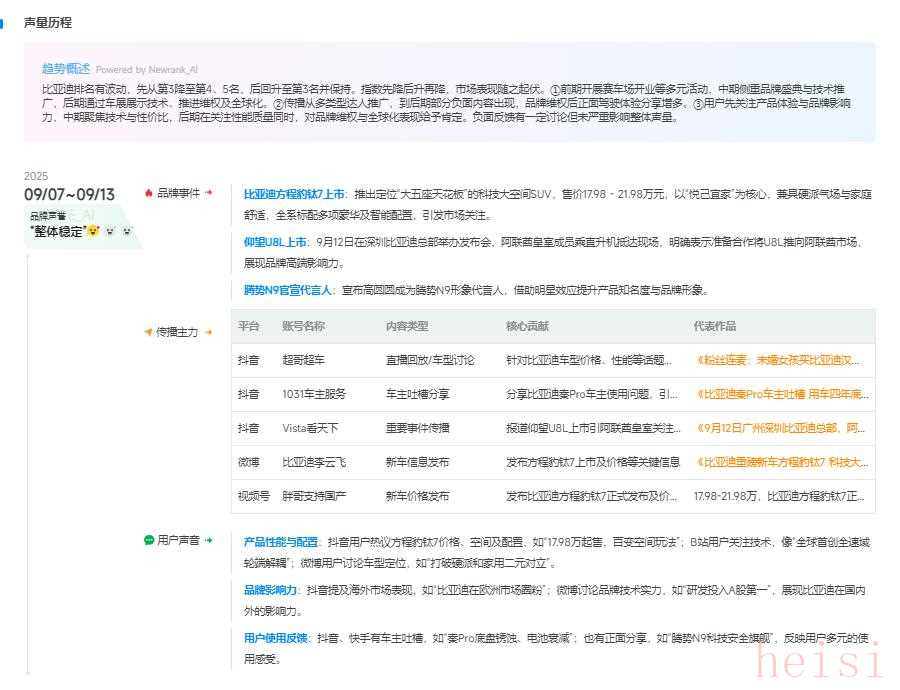Click the 趋势概述 title in summary box
The height and width of the screenshot is (690, 900).
(65, 68)
